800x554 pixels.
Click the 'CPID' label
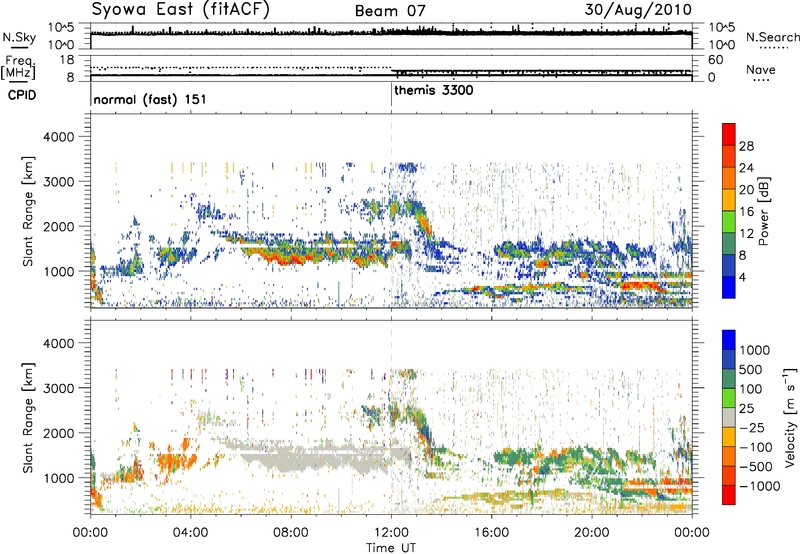point(22,95)
